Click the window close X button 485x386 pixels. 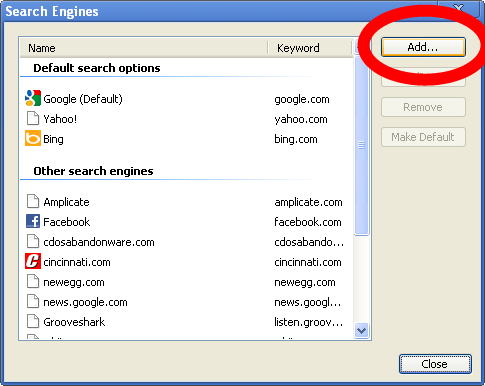(x=459, y=8)
